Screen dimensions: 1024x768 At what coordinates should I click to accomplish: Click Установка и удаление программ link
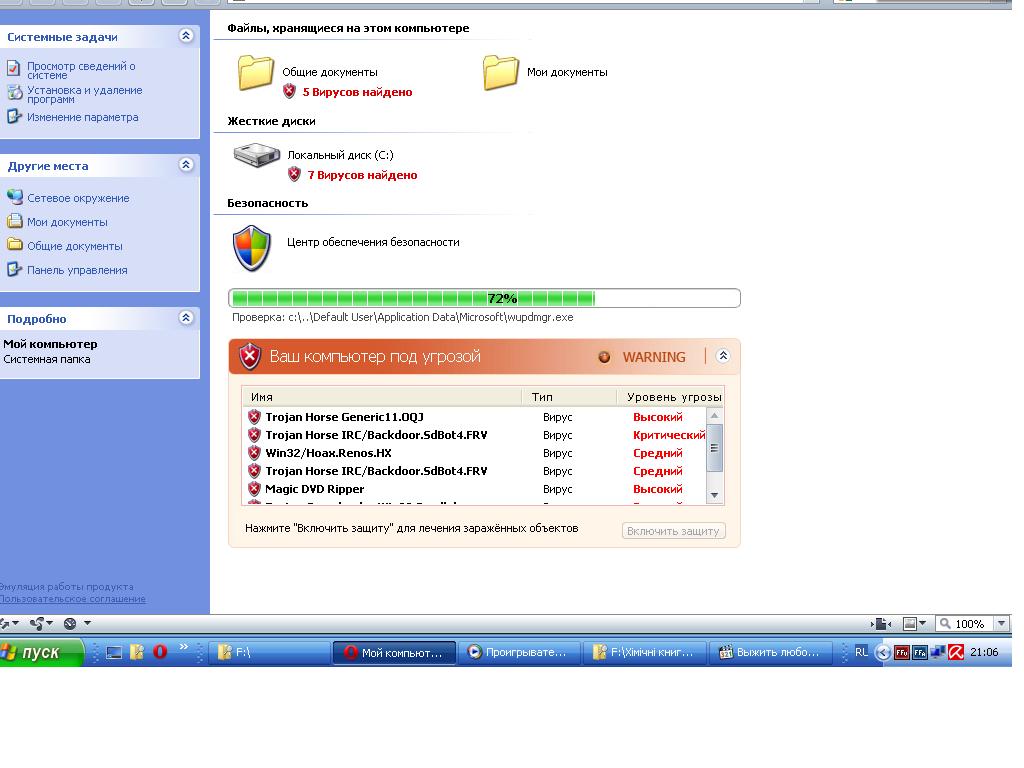tap(84, 95)
